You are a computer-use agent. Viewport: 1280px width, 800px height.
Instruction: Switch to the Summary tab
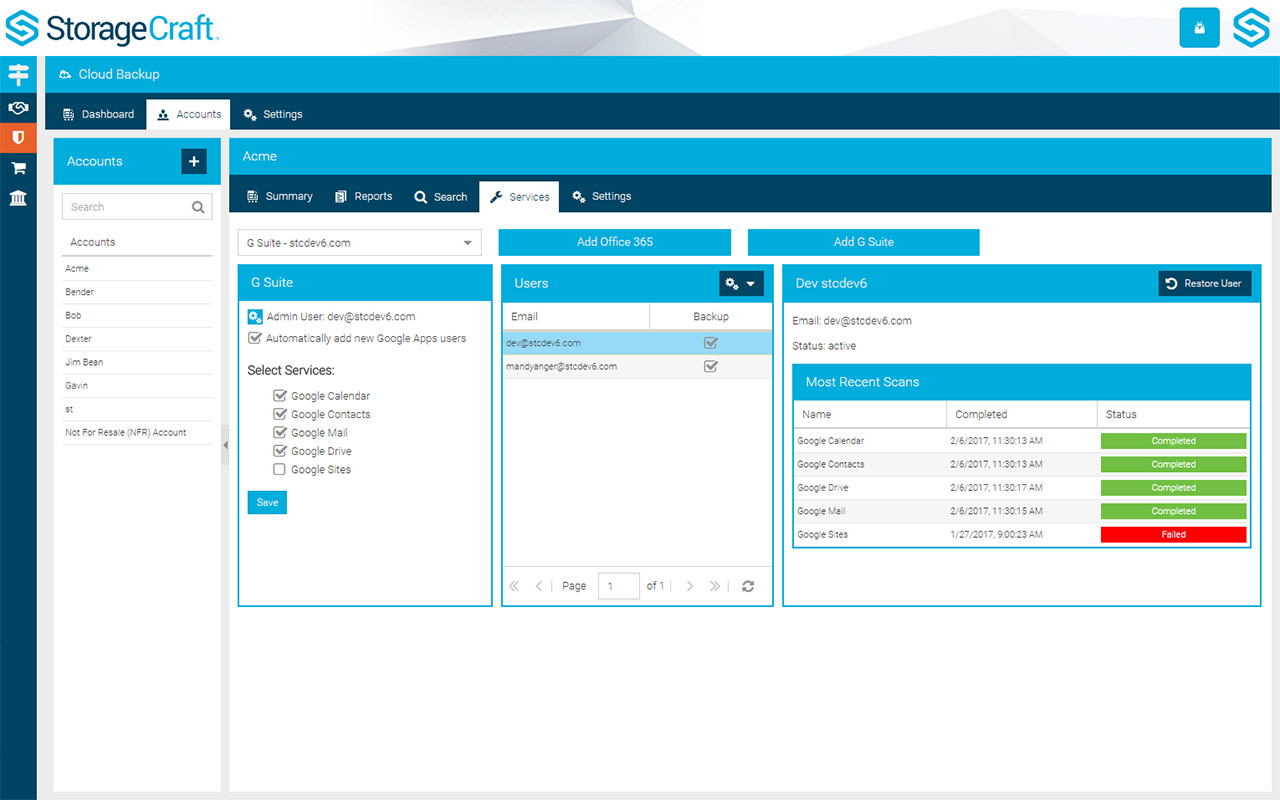pos(280,196)
